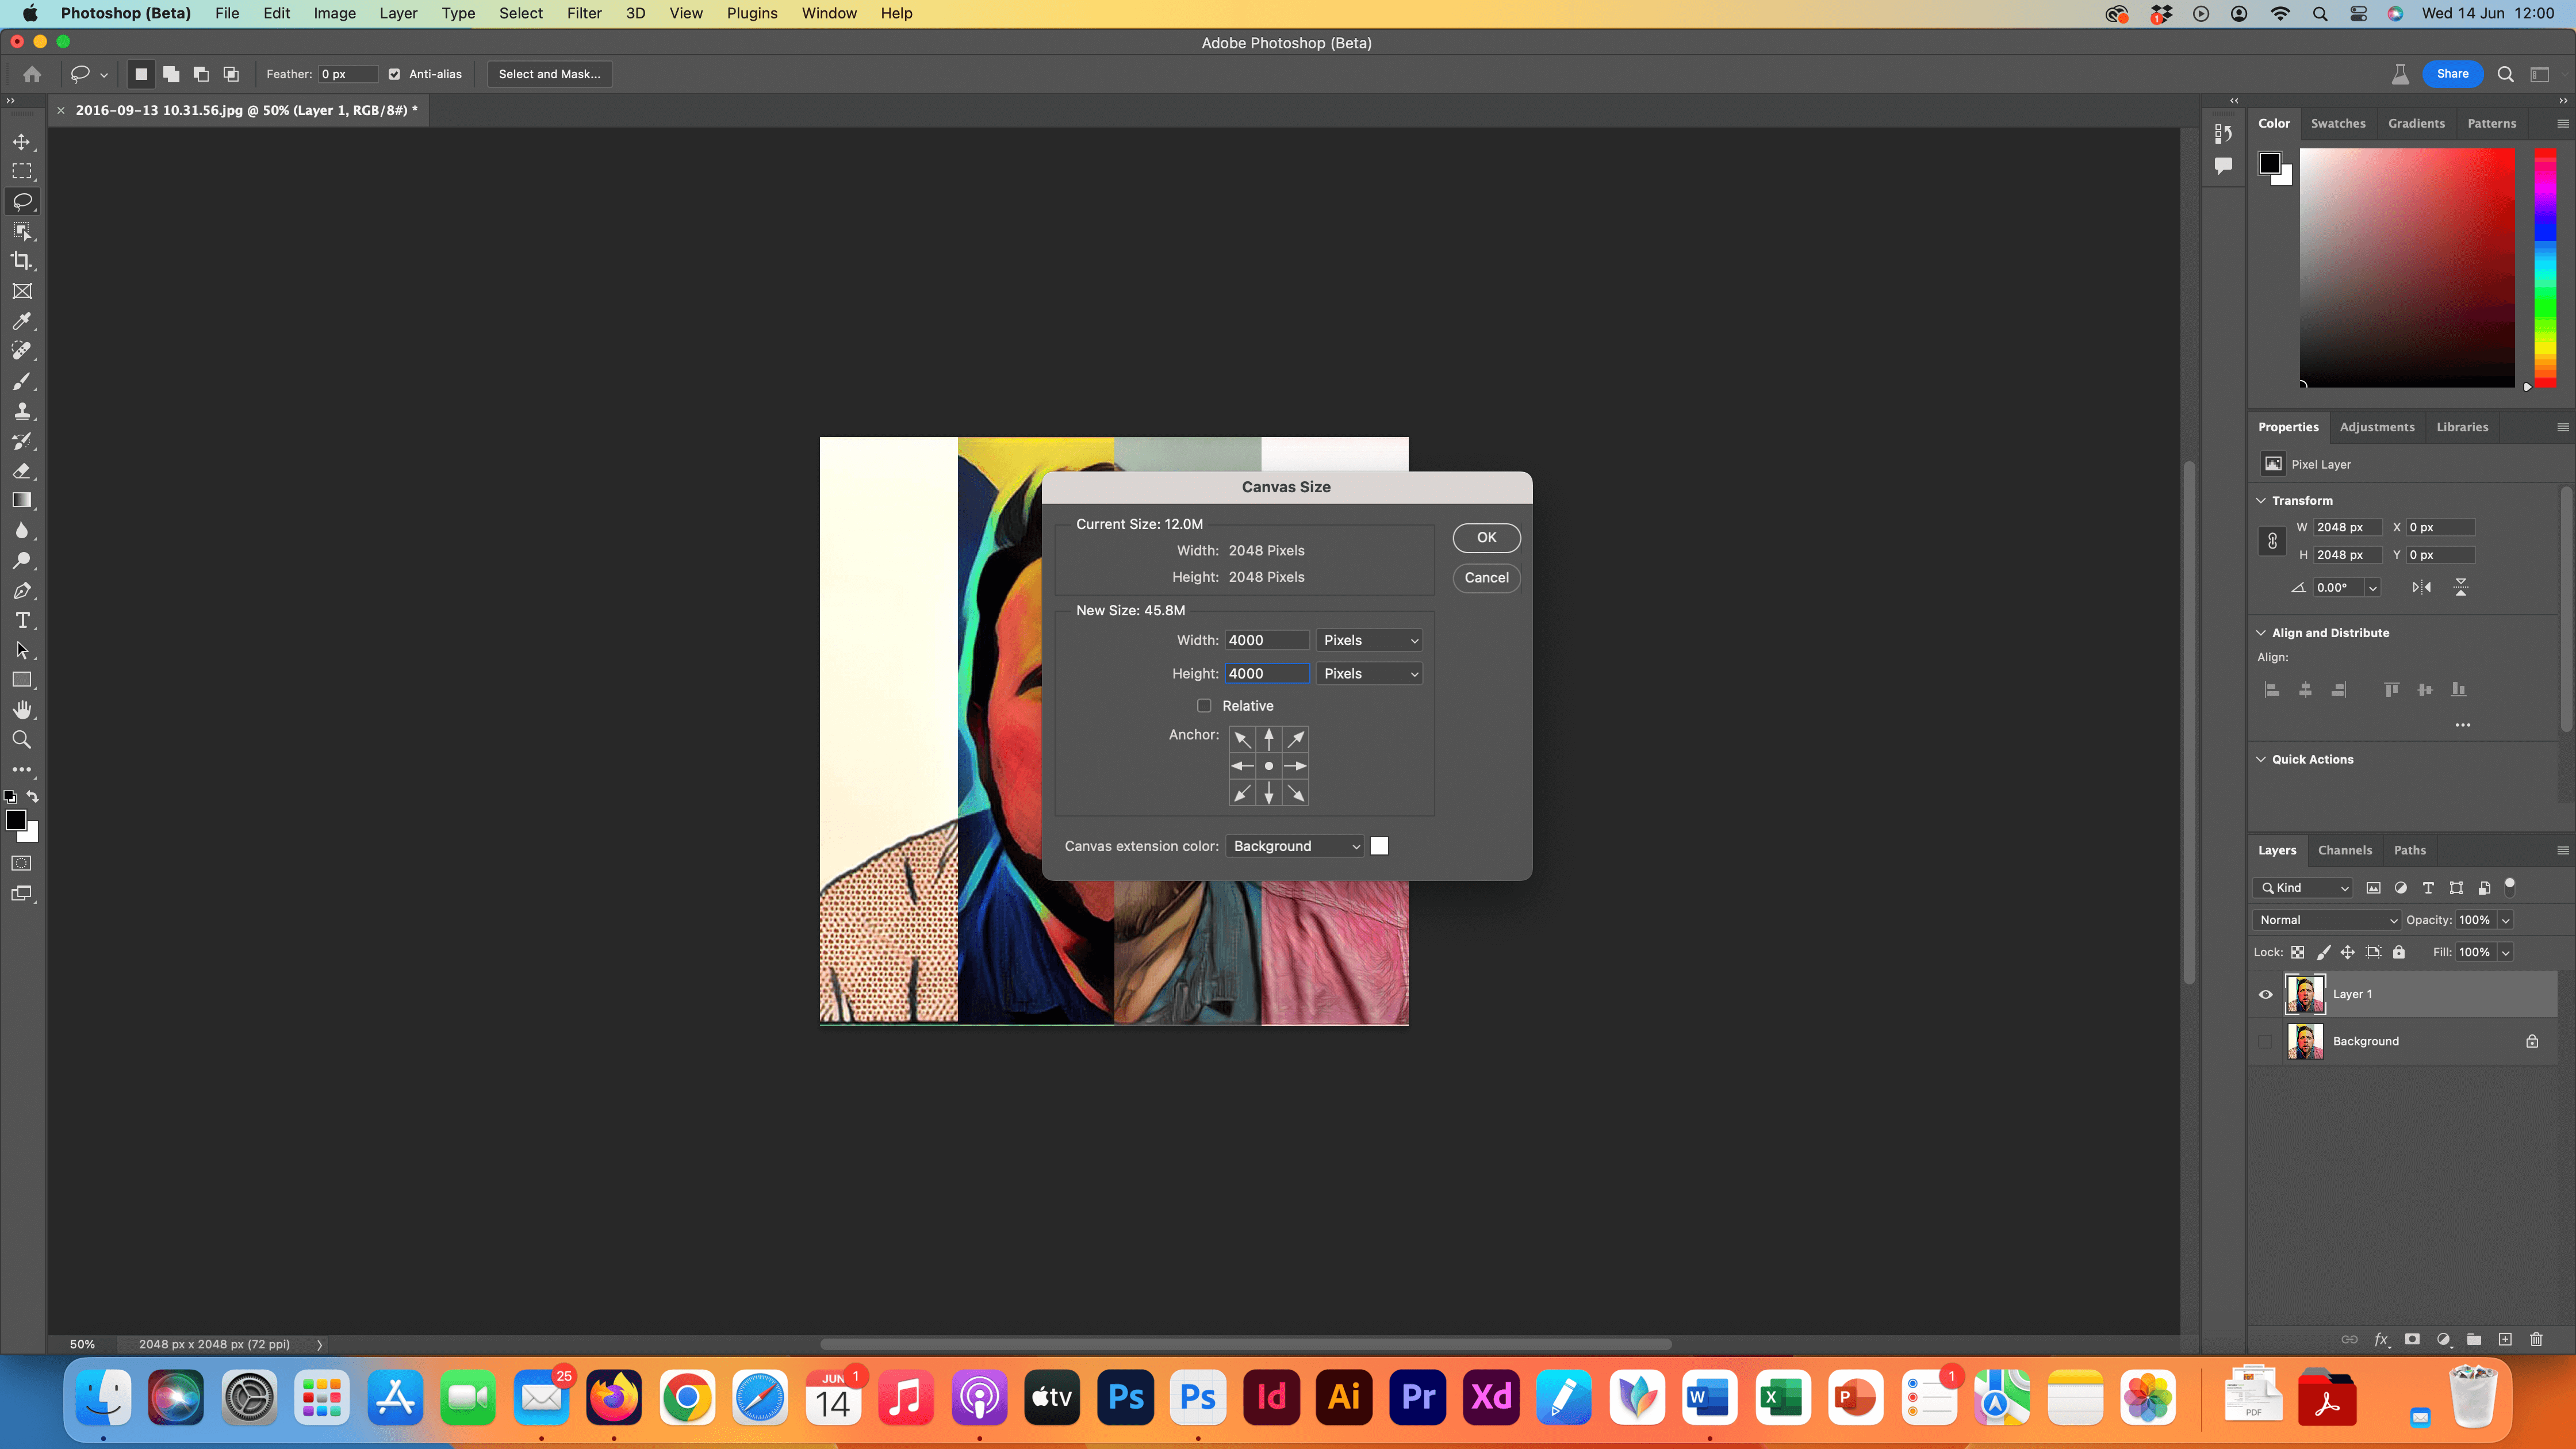Viewport: 2576px width, 1449px height.
Task: Select the Frame tool
Action: (22, 291)
